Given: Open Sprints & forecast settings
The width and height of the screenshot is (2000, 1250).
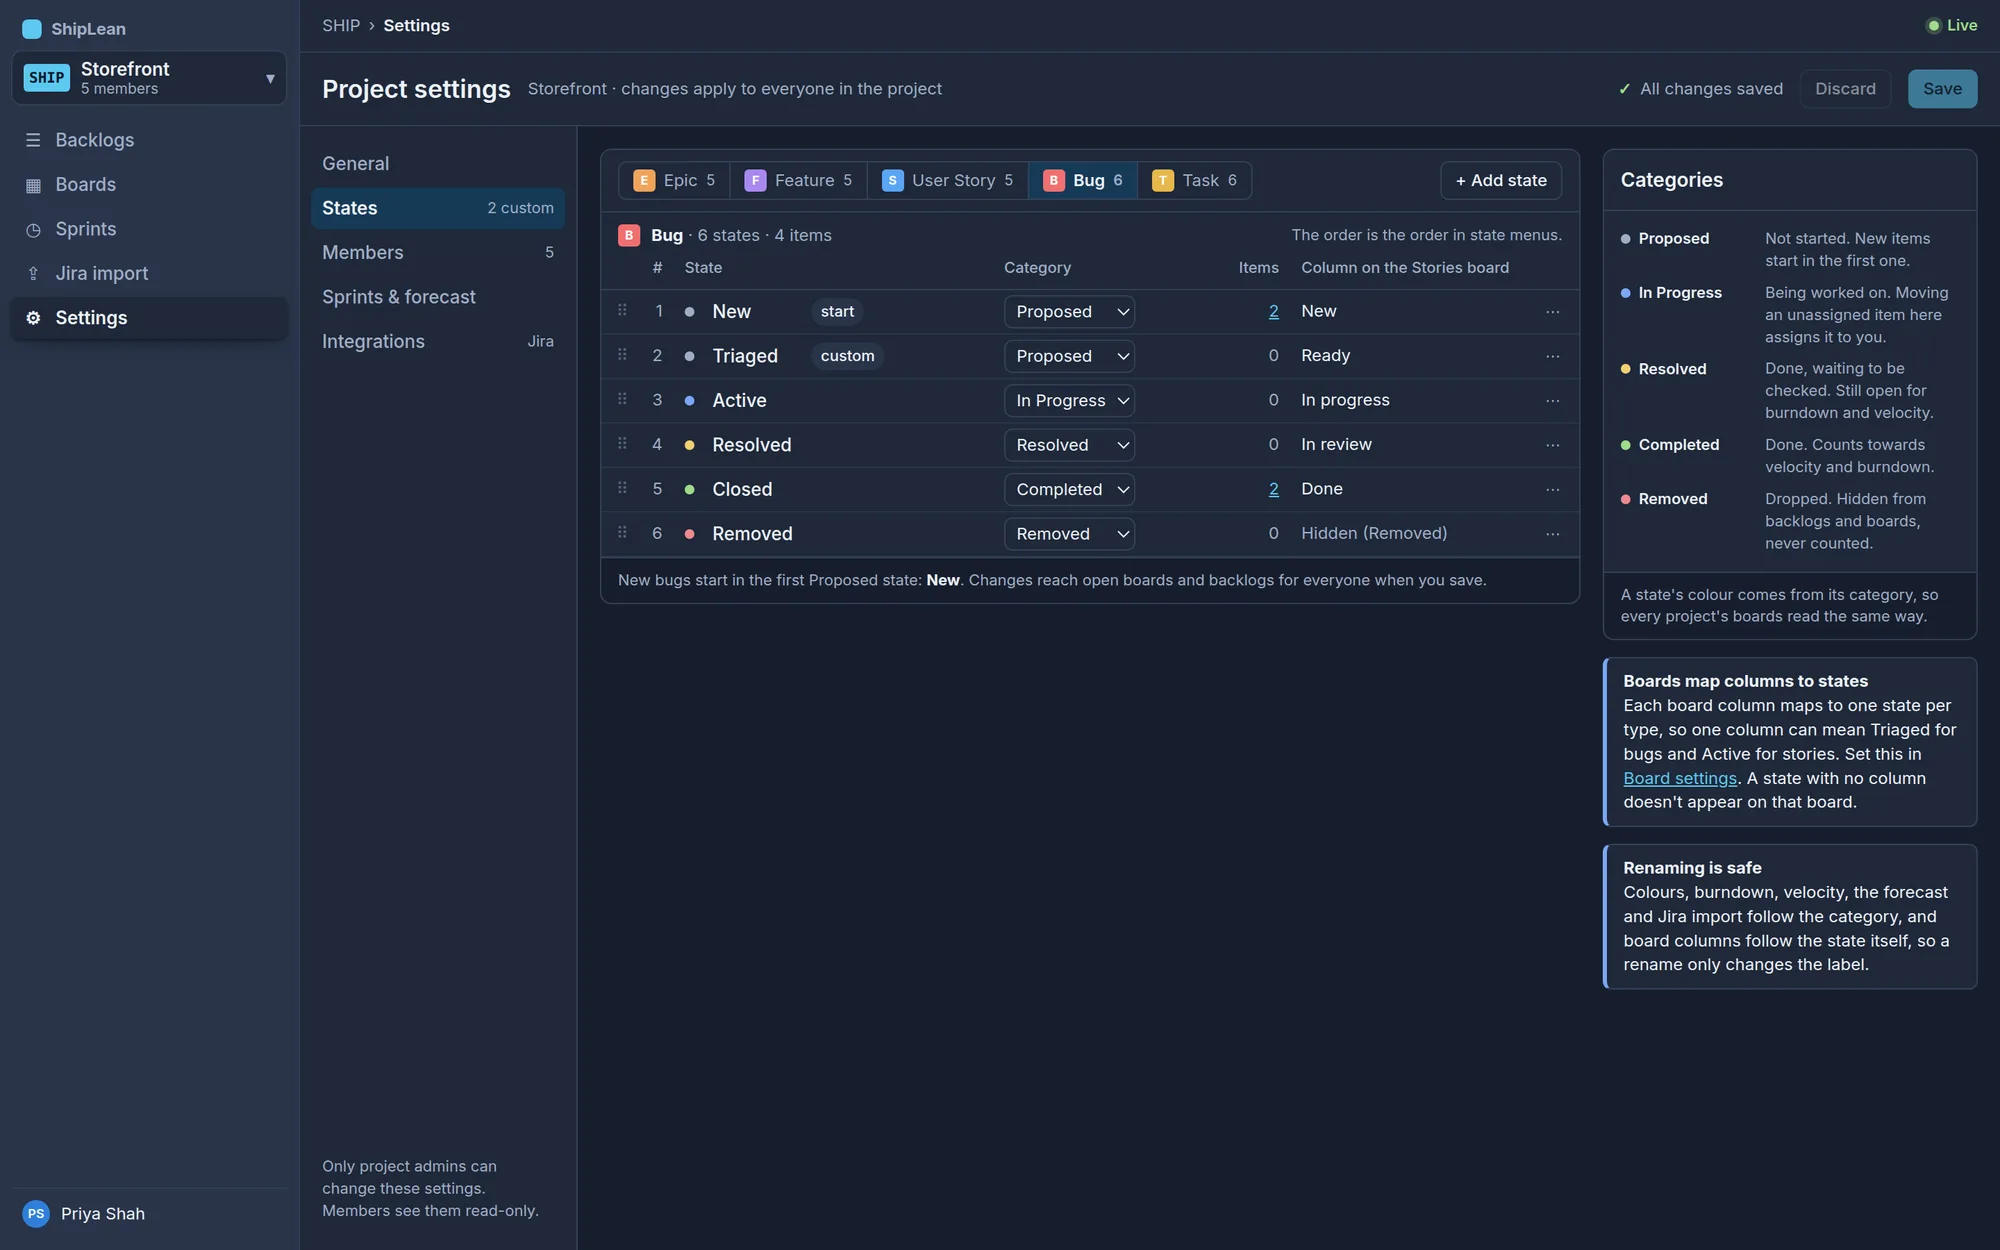Looking at the screenshot, I should coord(438,297).
